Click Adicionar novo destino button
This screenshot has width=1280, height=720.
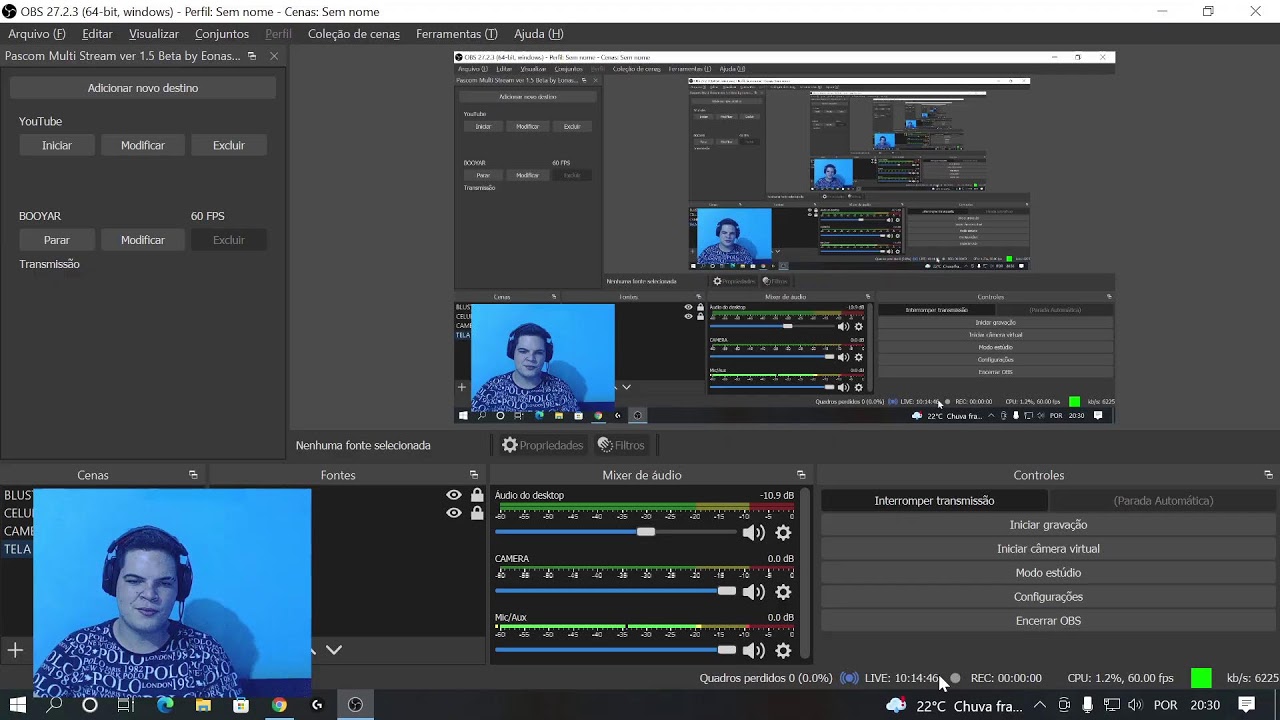[x=143, y=88]
